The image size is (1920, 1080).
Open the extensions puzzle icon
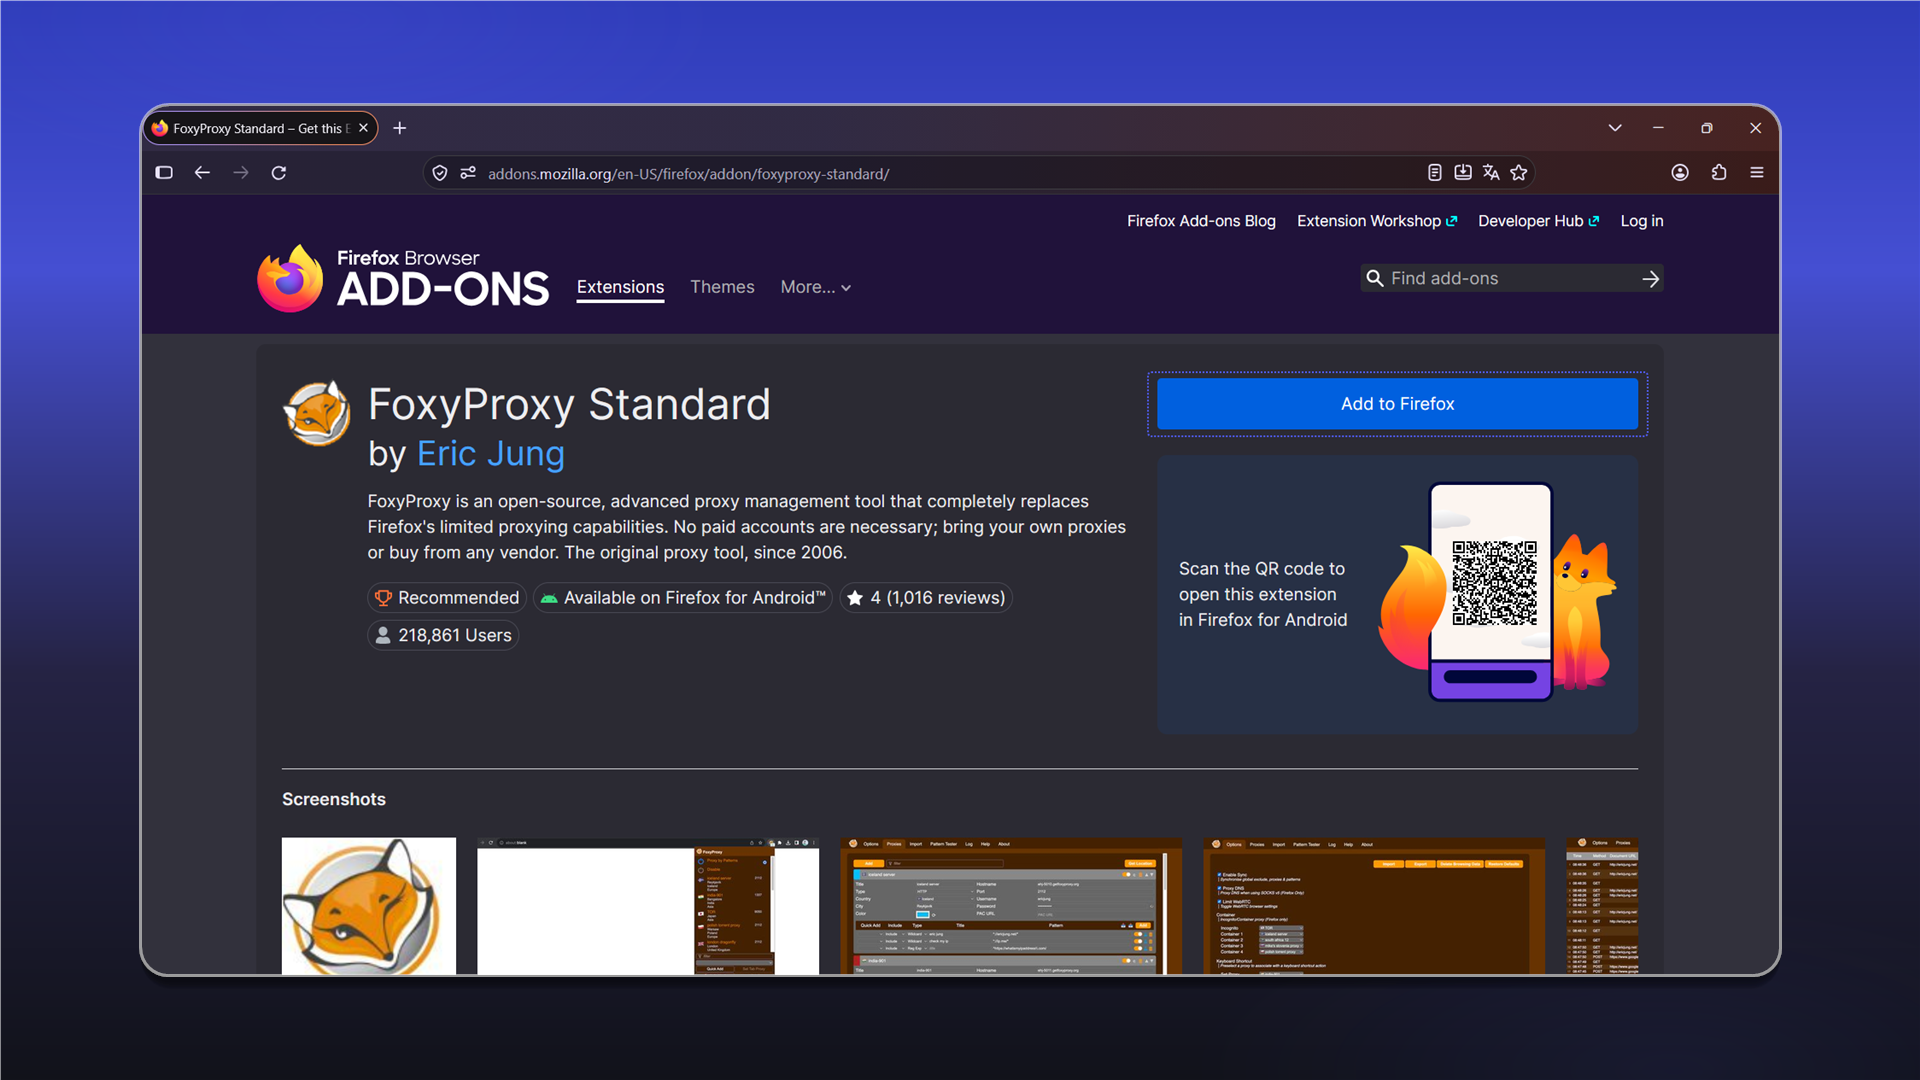[x=1719, y=173]
